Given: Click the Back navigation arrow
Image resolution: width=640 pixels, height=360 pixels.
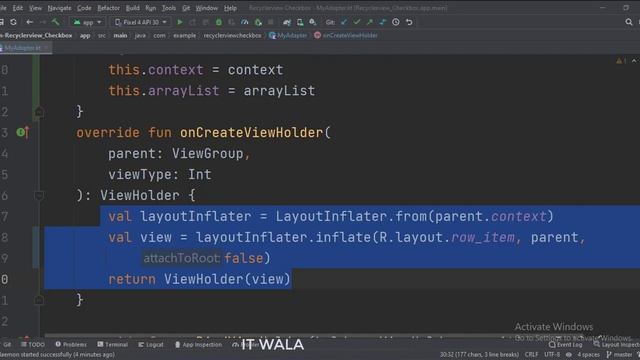Looking at the screenshot, I should (29, 22).
